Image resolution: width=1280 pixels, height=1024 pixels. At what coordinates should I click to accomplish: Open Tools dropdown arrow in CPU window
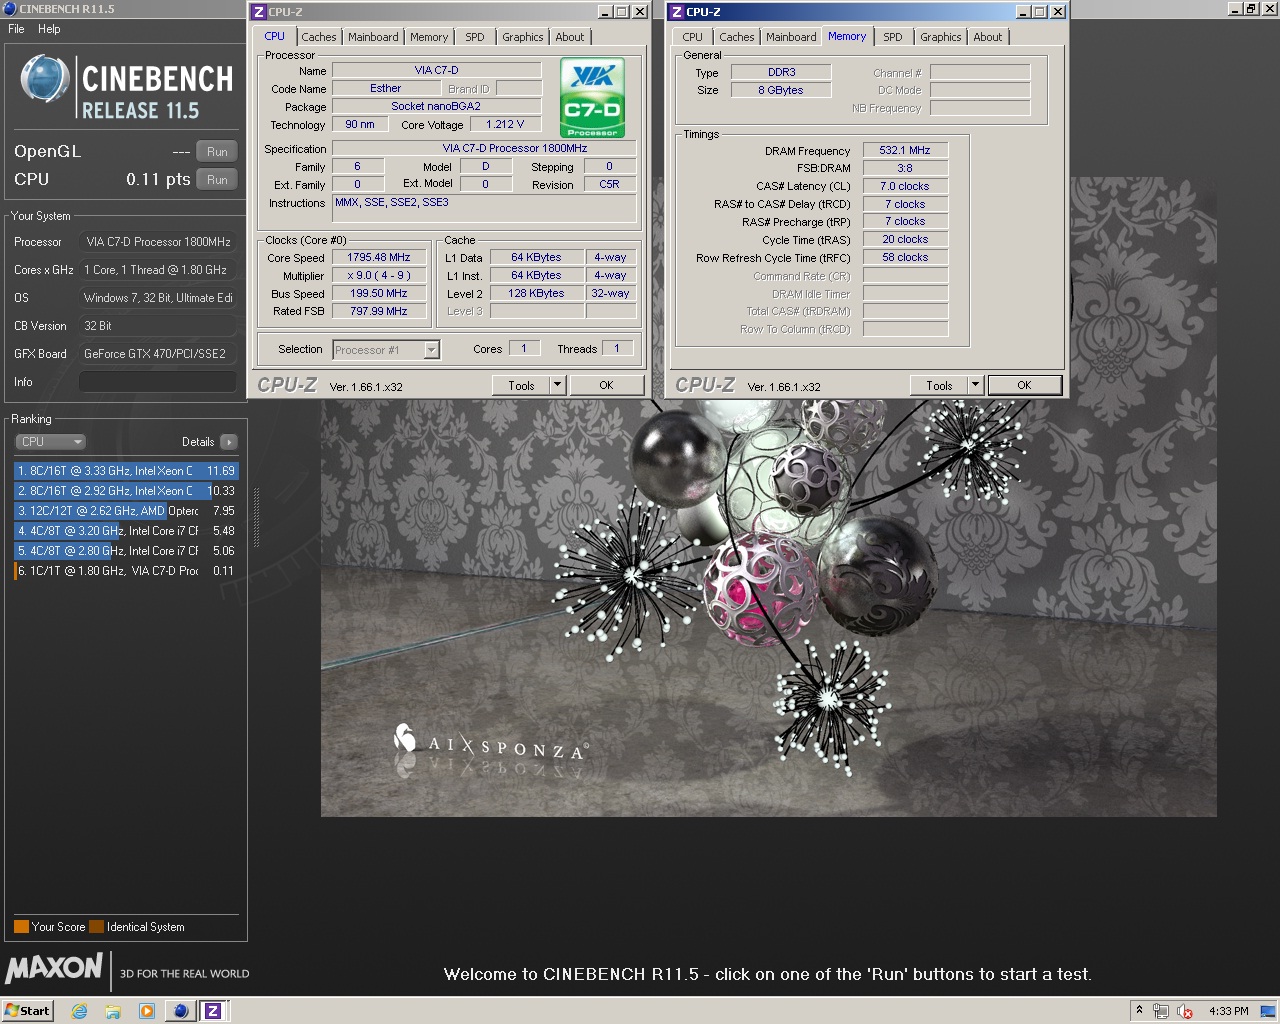pos(558,385)
